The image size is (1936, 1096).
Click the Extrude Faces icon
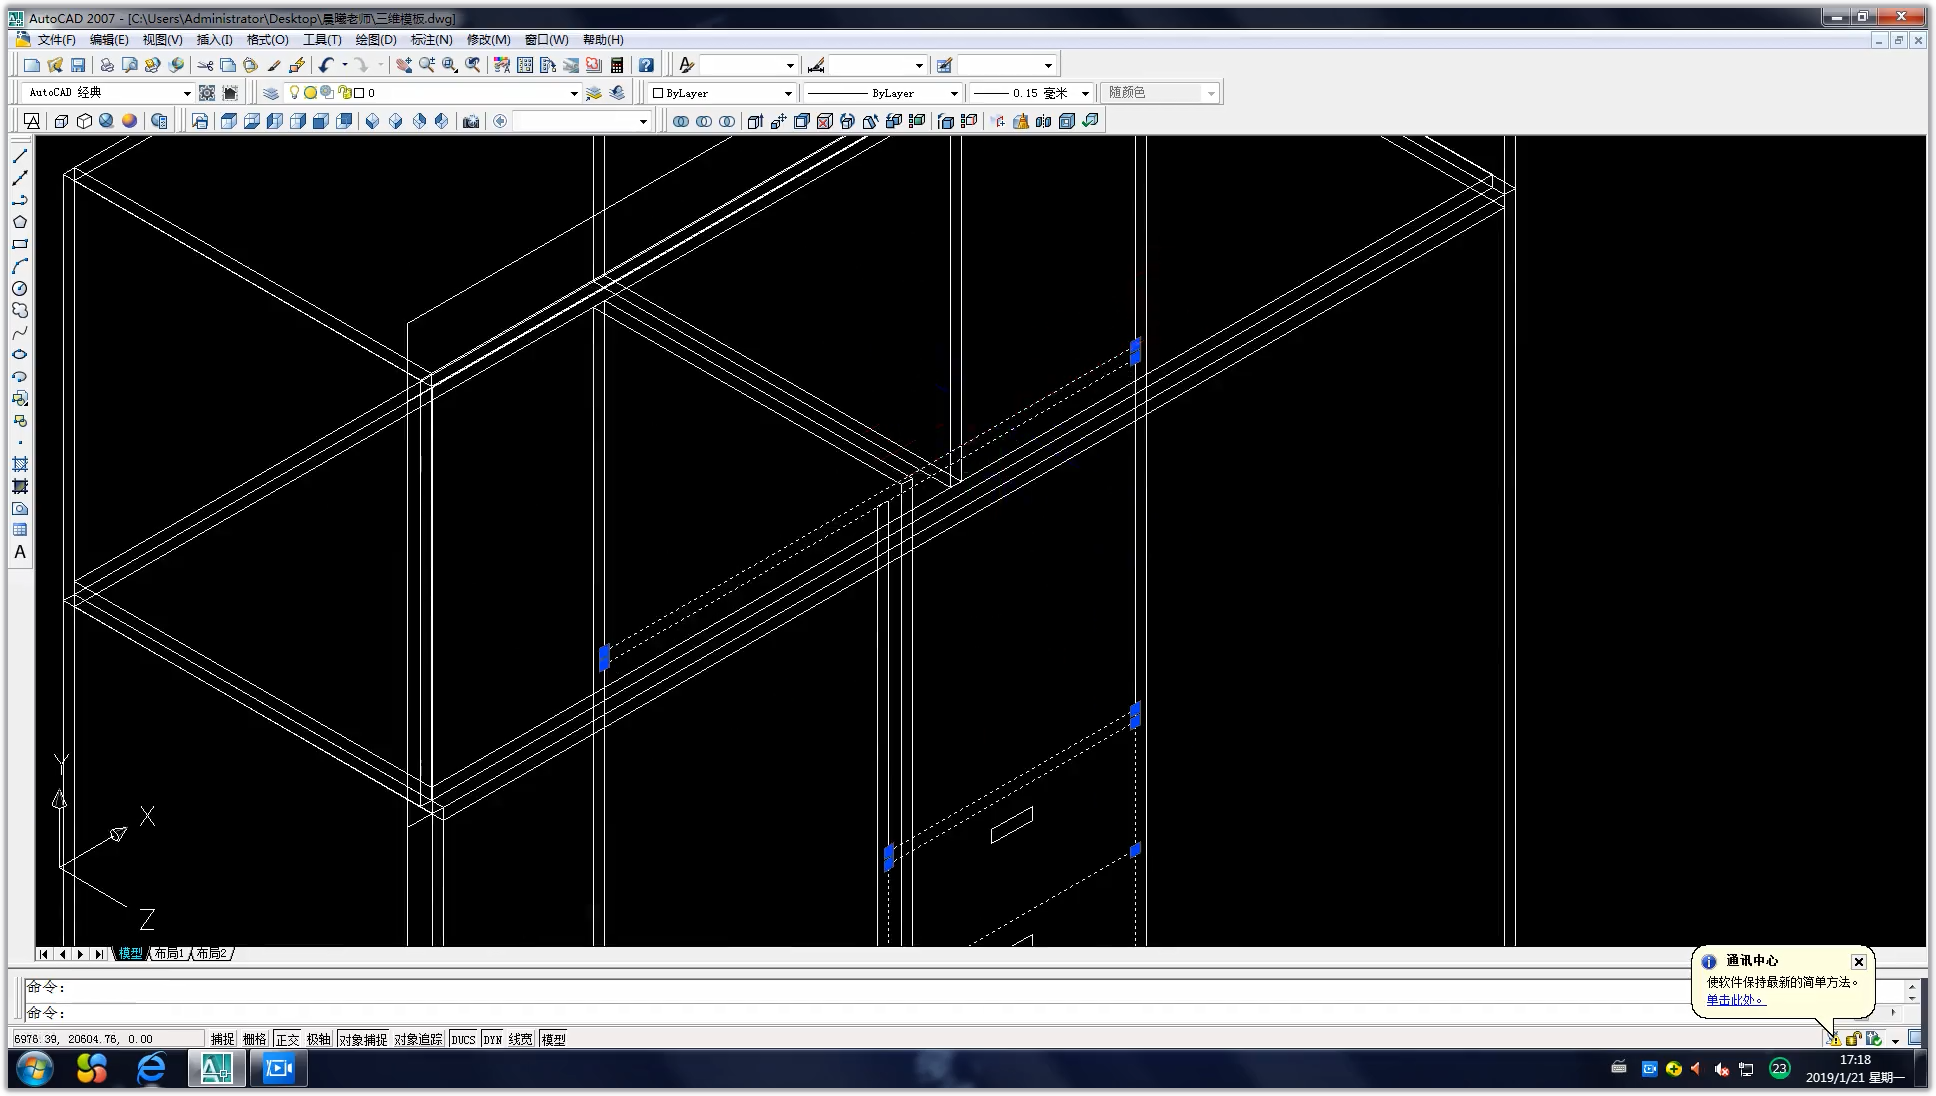point(755,121)
